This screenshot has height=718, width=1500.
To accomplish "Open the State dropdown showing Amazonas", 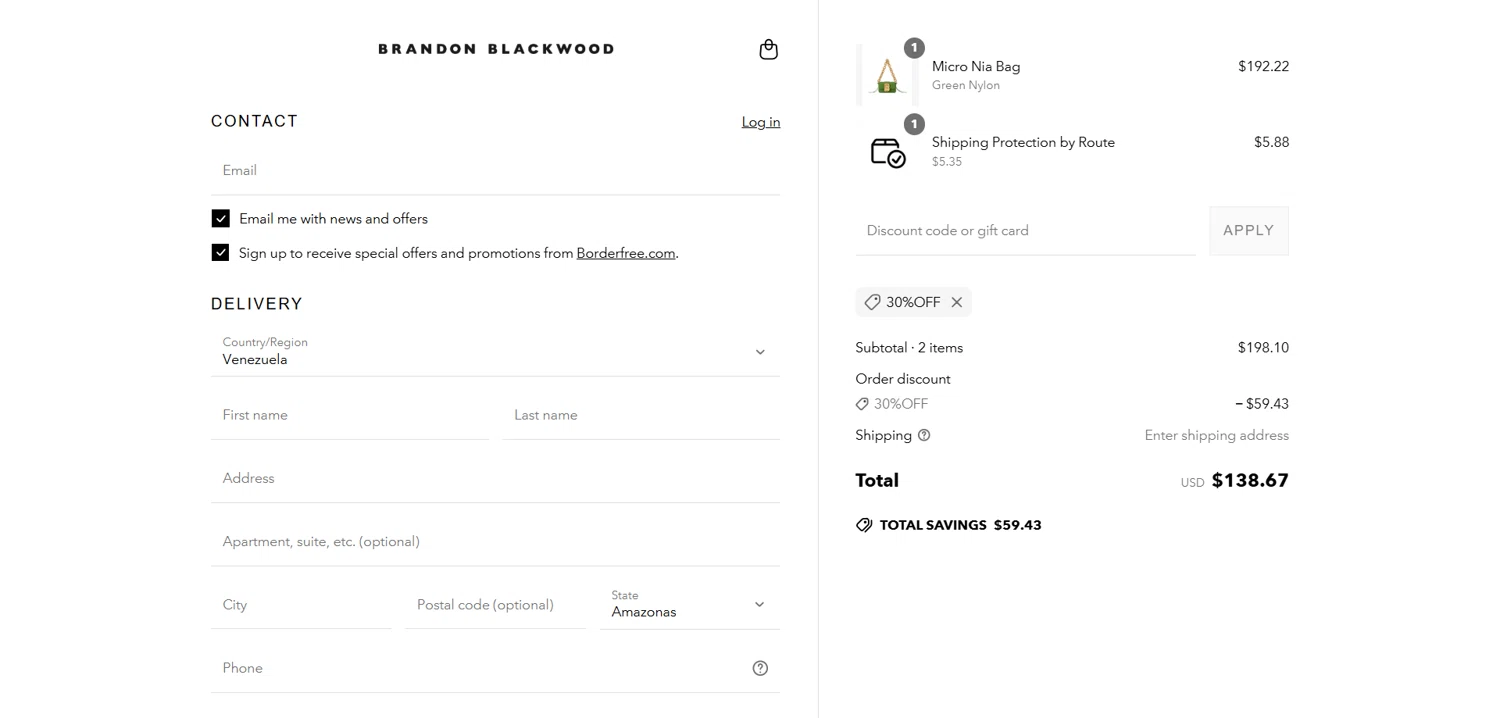I will pos(690,605).
